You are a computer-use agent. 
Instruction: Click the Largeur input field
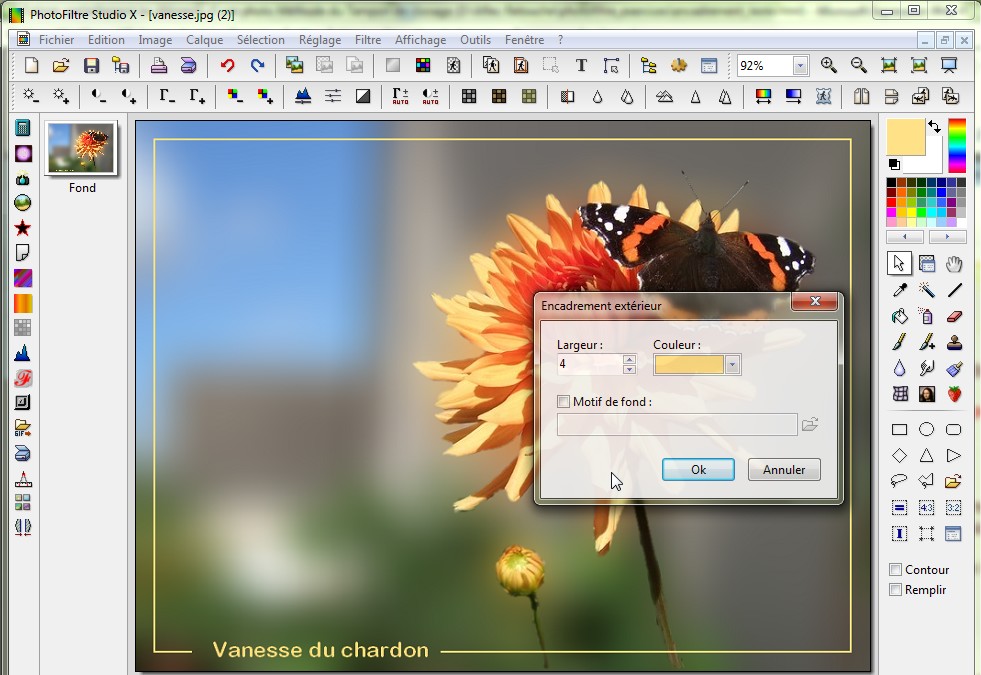pos(589,364)
